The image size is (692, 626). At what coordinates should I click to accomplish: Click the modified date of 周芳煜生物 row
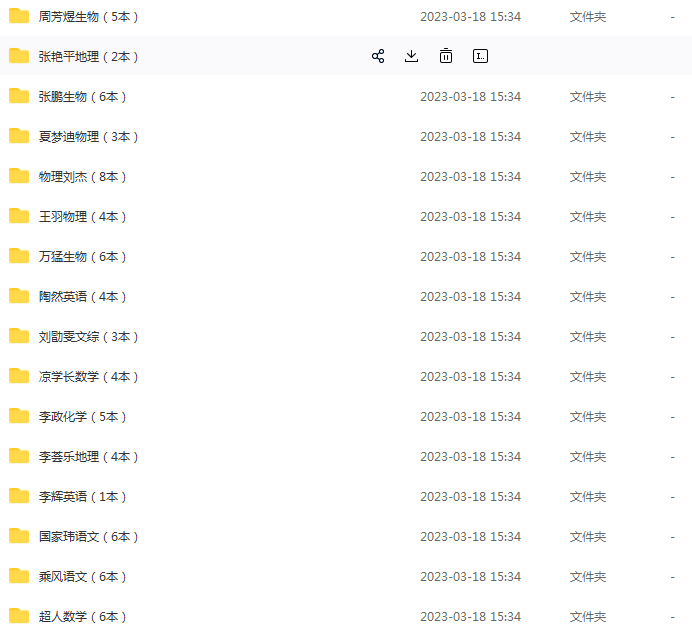[x=470, y=17]
